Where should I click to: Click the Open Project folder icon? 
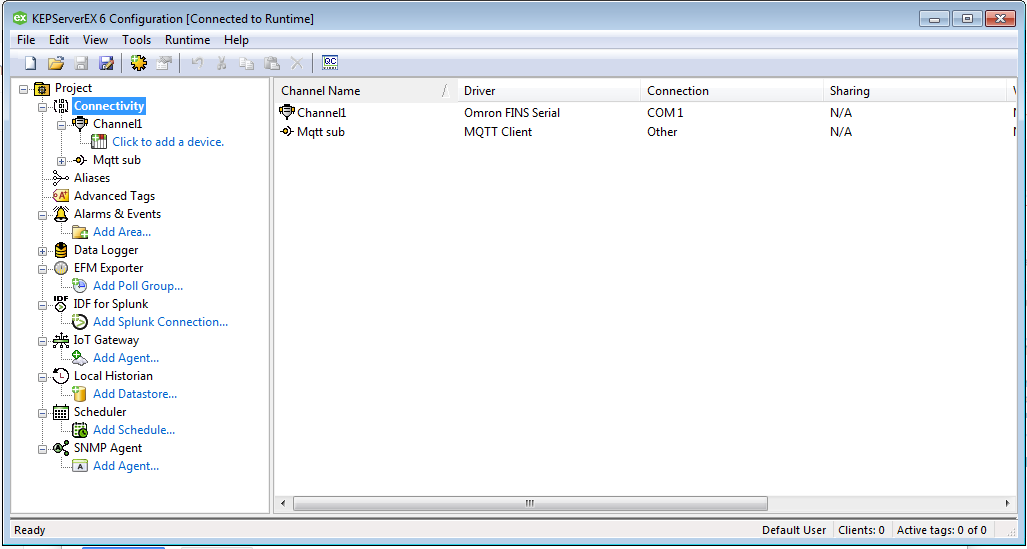56,63
